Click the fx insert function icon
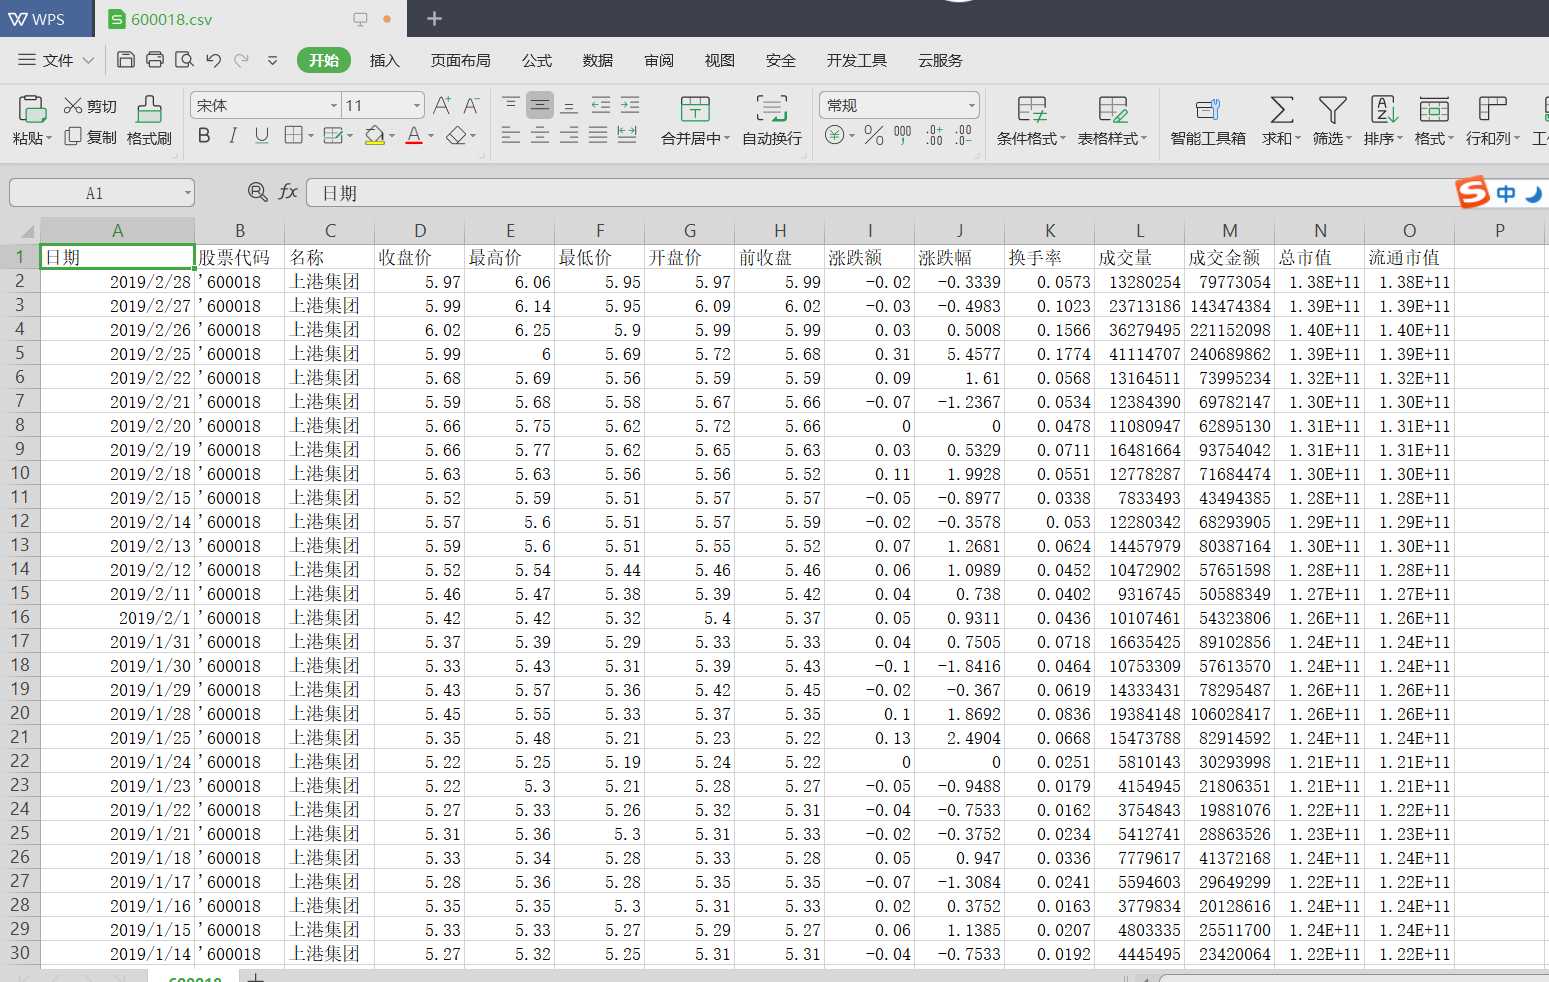 pyautogui.click(x=288, y=192)
